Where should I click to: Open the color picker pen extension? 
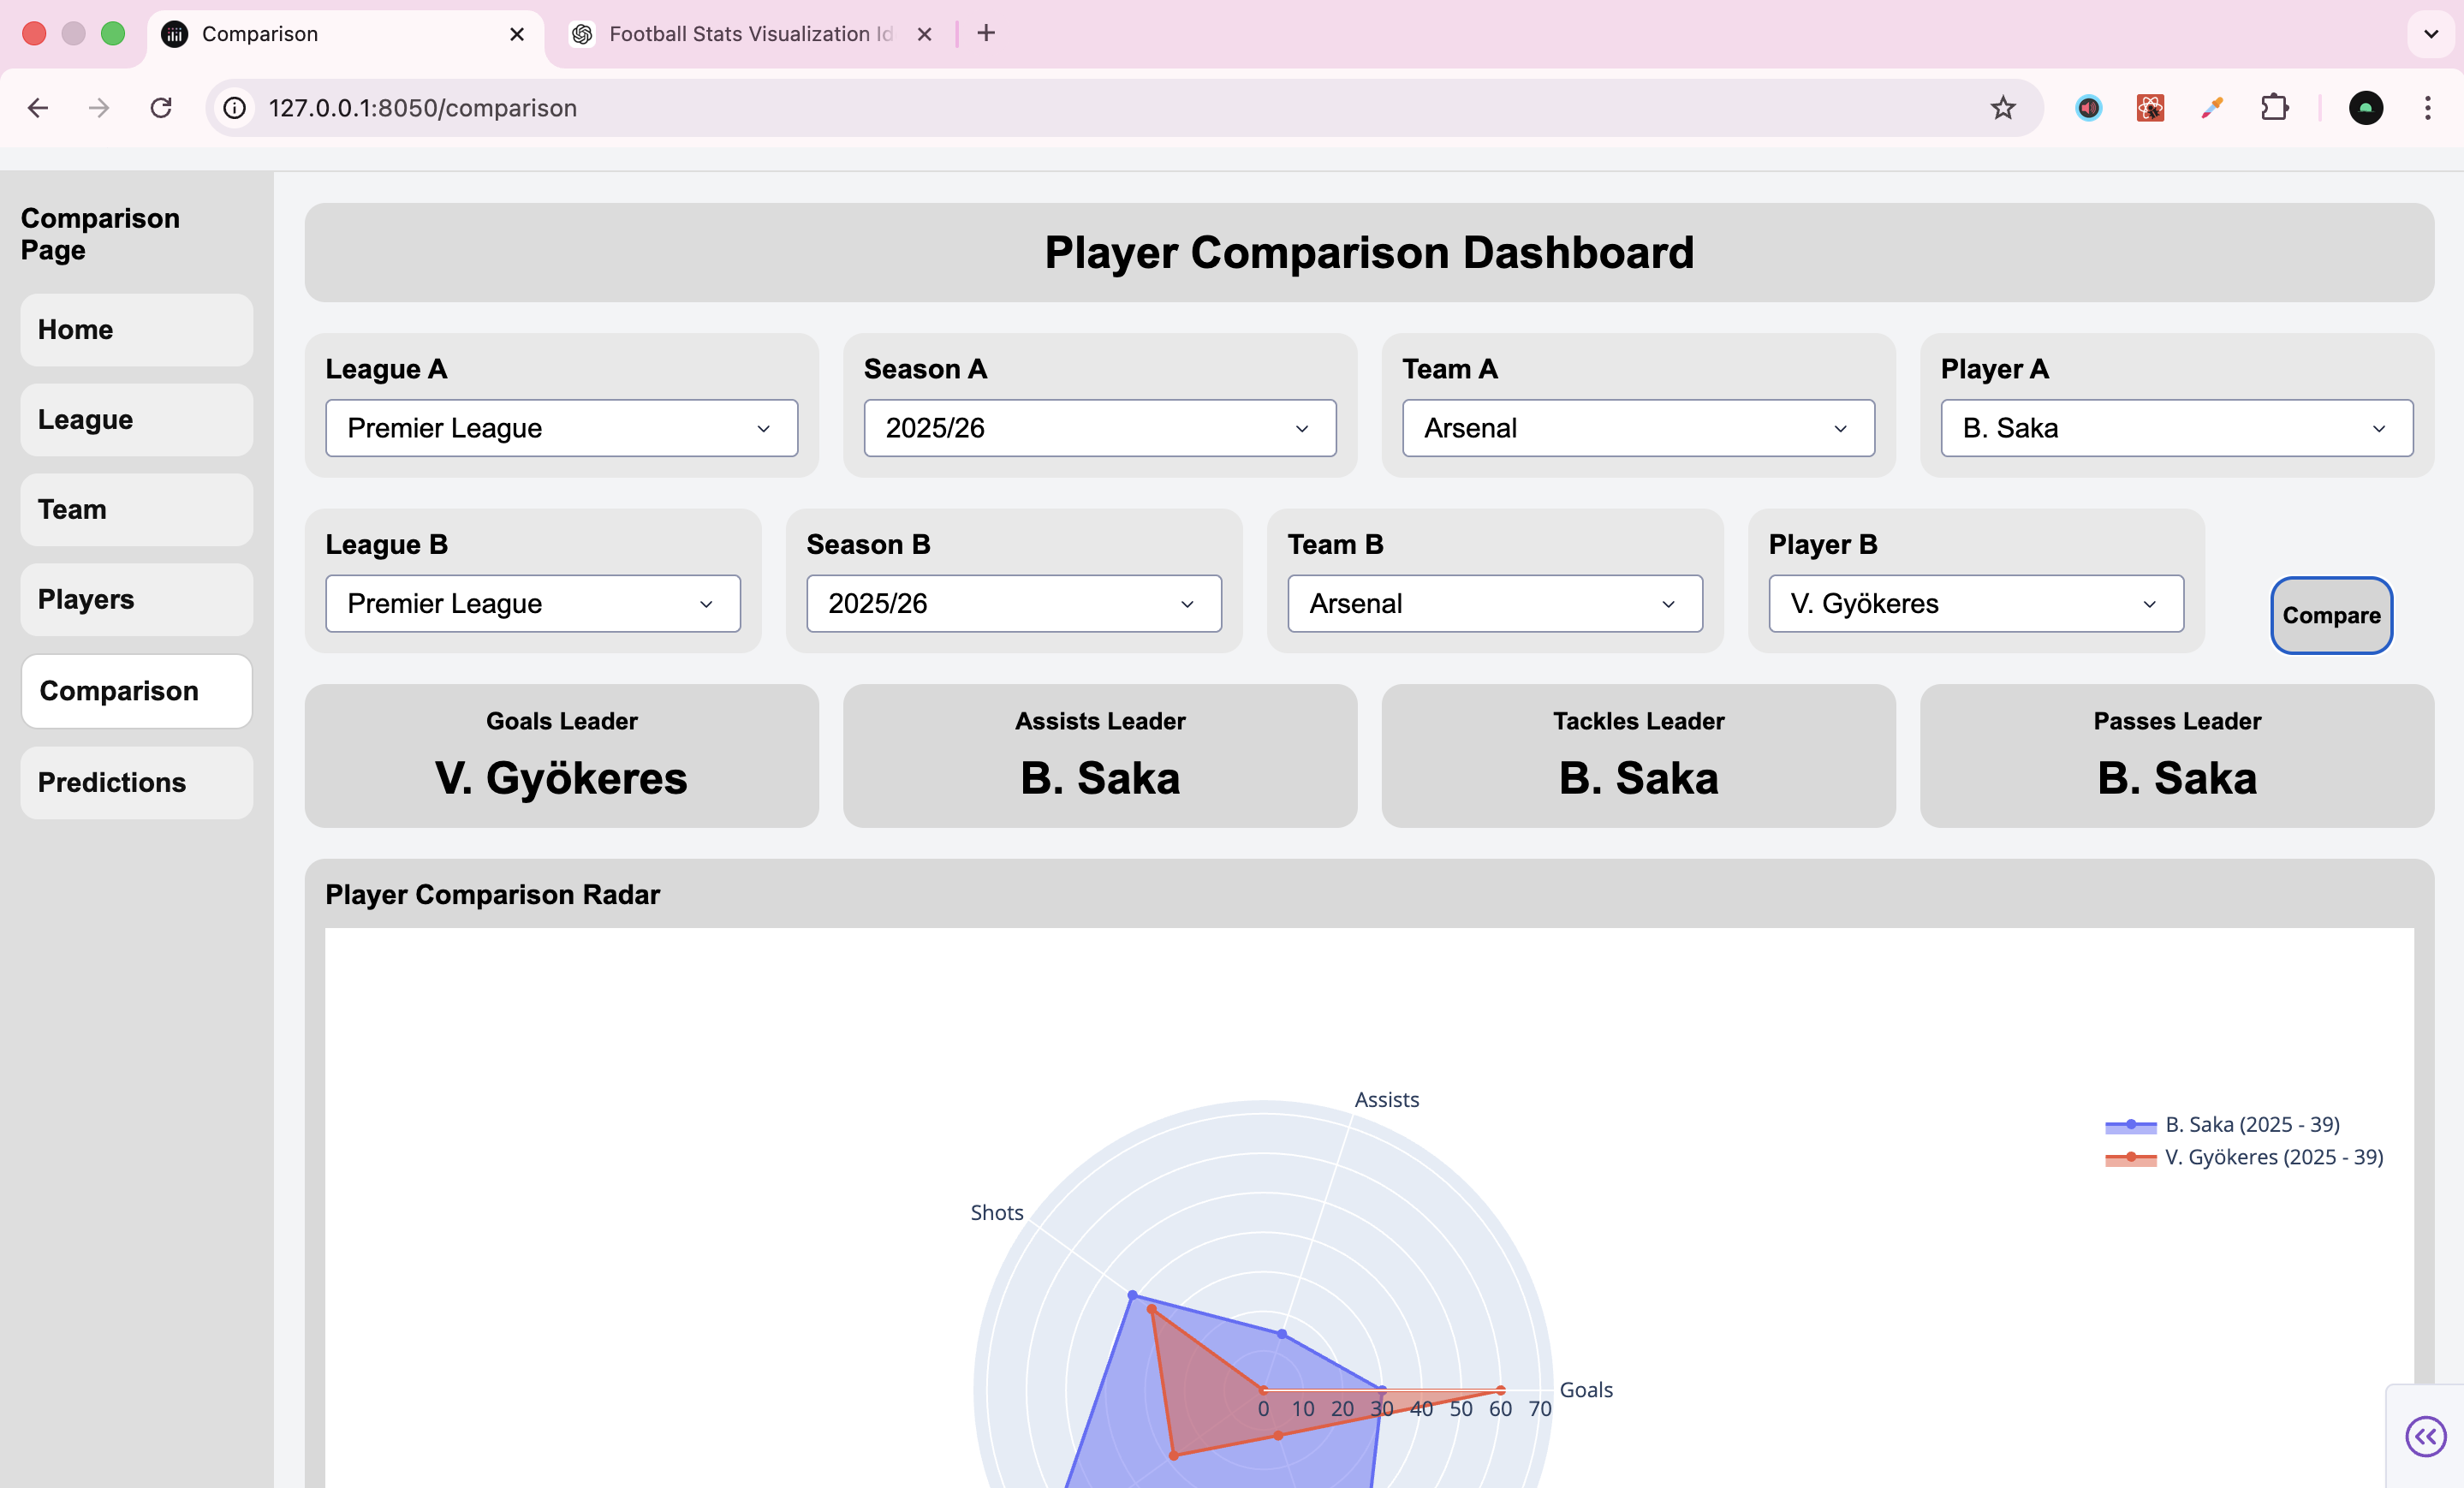point(2212,108)
